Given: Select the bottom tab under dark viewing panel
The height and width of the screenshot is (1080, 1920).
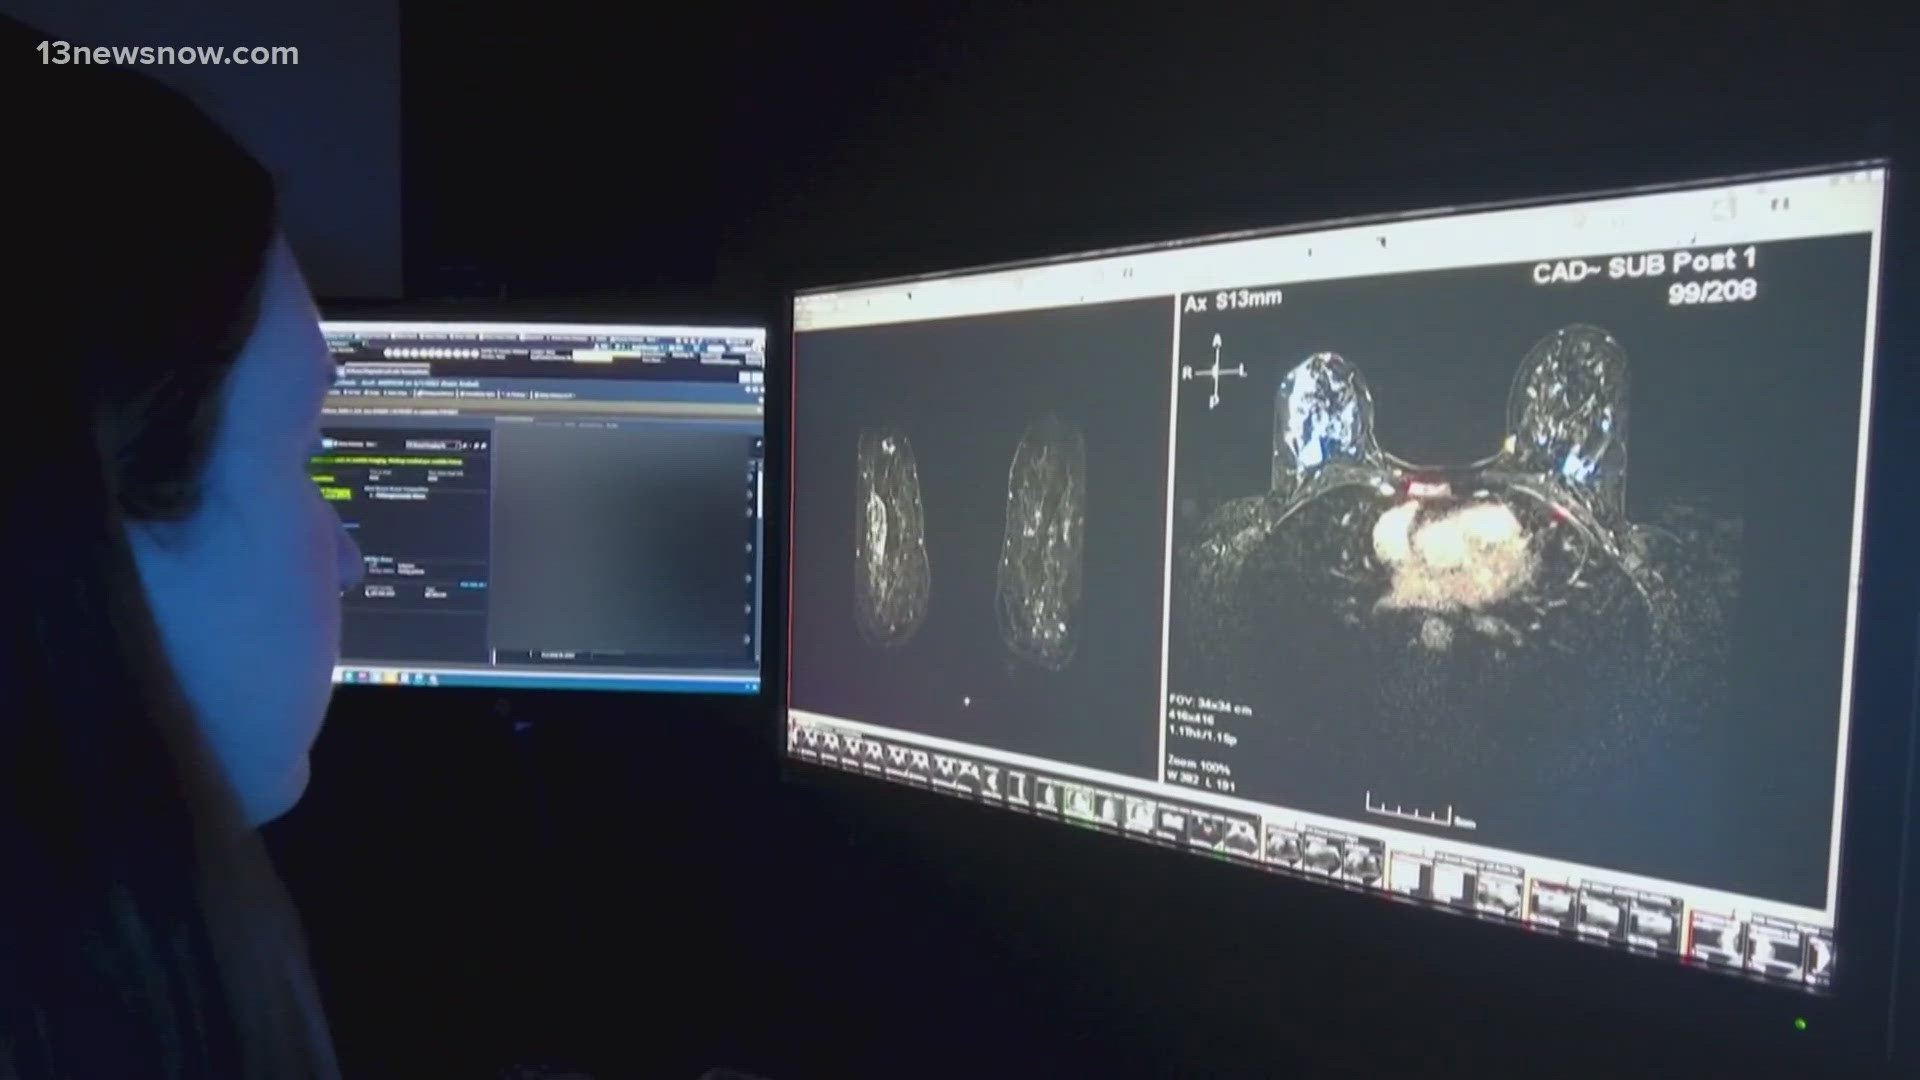Looking at the screenshot, I should (x=558, y=655).
